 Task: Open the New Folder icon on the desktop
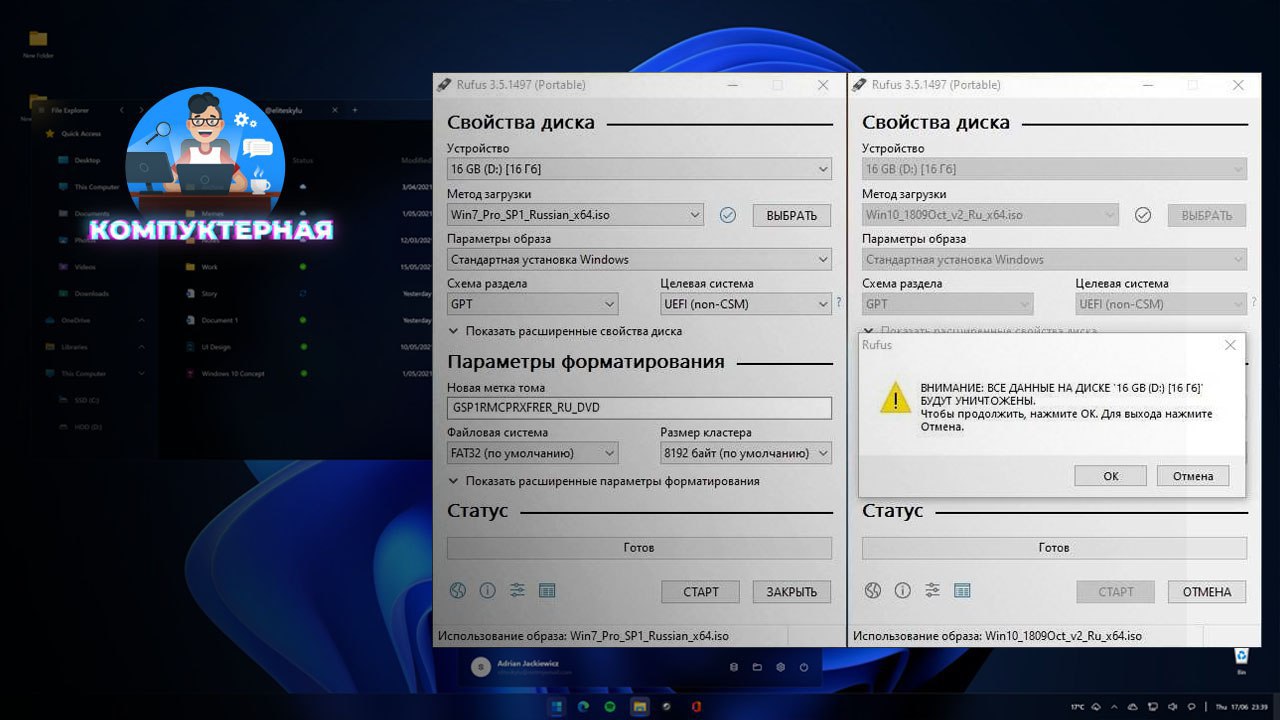click(x=38, y=43)
